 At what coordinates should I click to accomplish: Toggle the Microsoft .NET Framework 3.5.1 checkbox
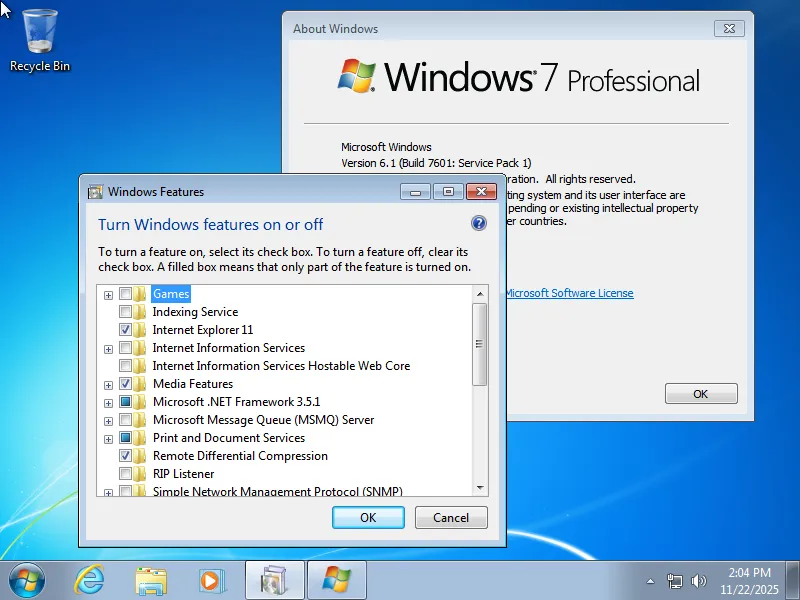click(x=125, y=402)
